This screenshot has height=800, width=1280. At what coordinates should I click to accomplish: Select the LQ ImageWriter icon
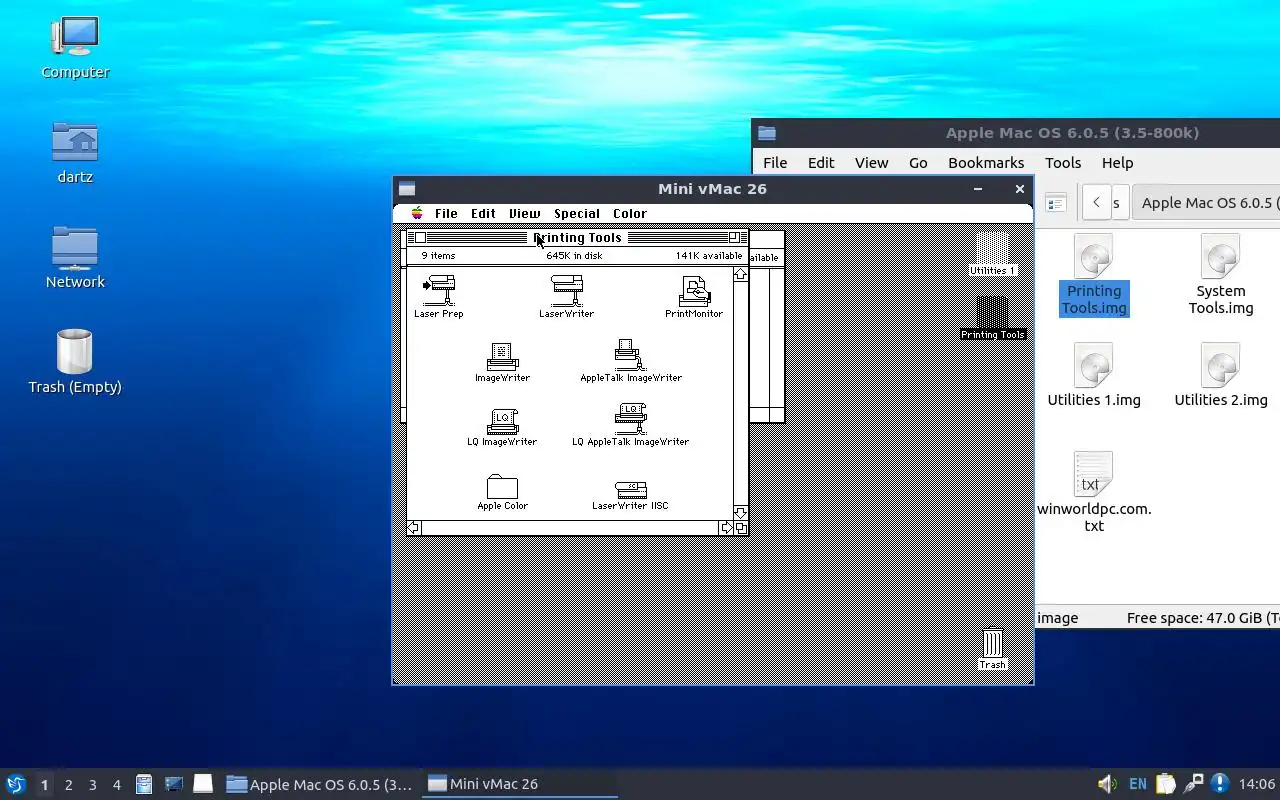tap(502, 426)
